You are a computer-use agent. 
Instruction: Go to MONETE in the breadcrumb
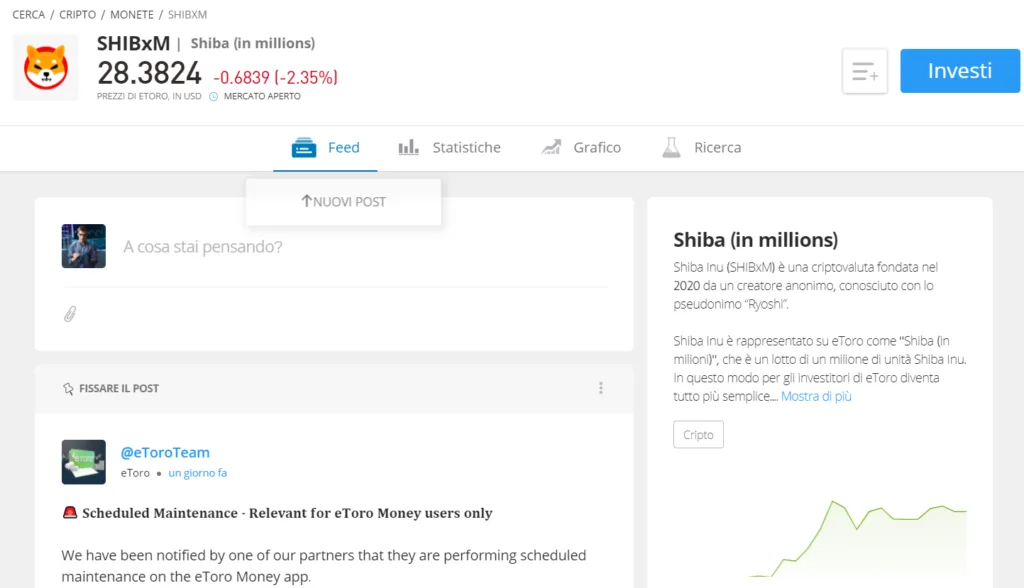[x=132, y=14]
